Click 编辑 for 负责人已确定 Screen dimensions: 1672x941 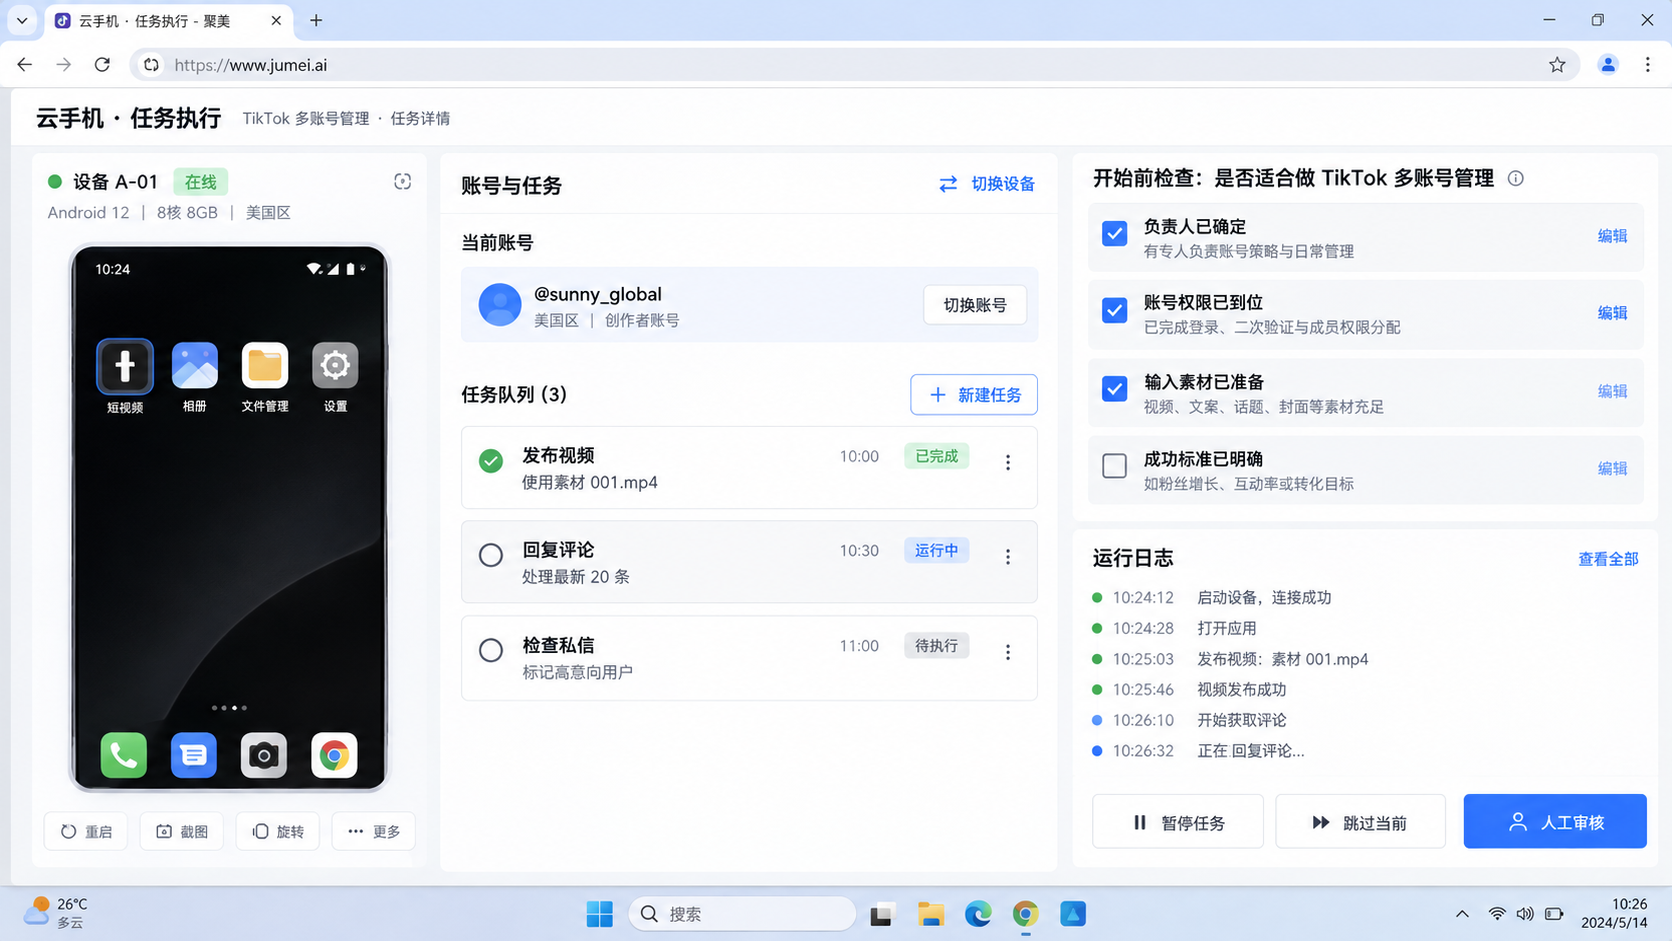[1612, 236]
